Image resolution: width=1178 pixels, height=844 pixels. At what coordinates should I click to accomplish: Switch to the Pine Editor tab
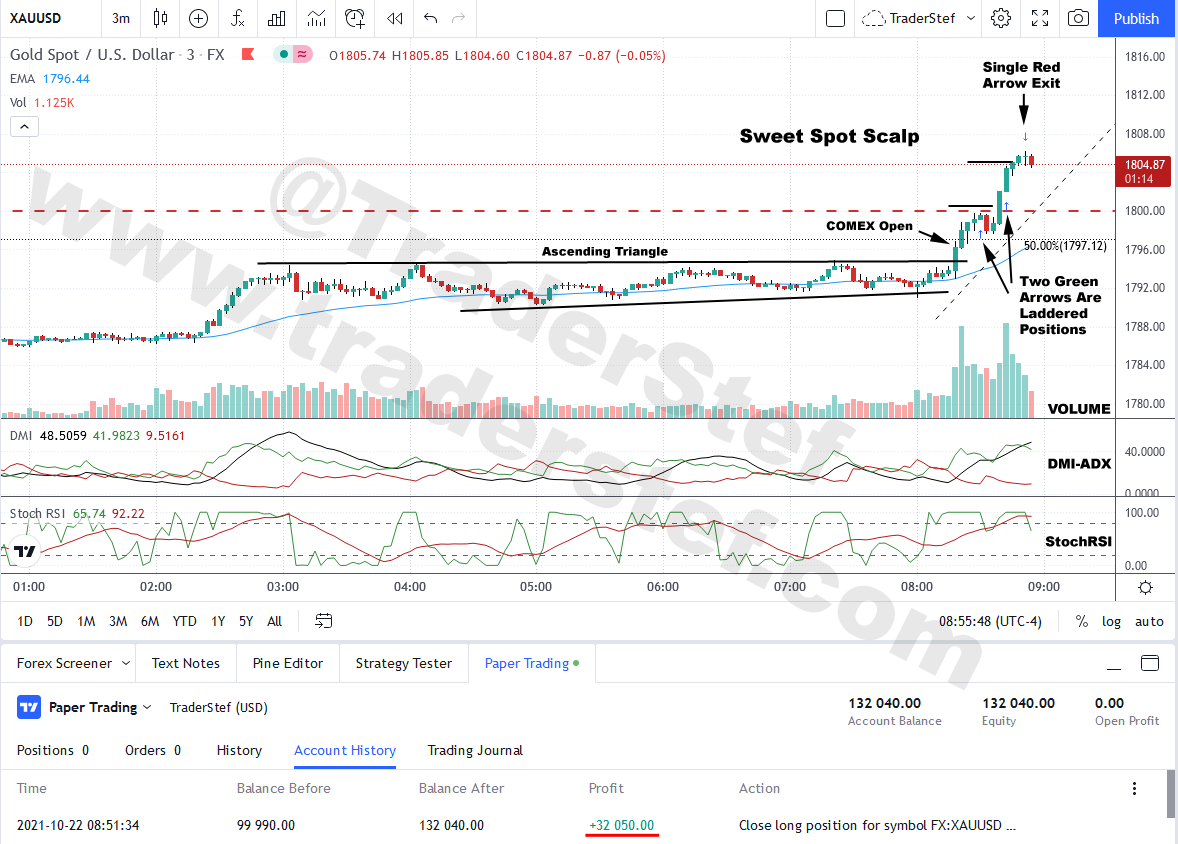pos(287,663)
